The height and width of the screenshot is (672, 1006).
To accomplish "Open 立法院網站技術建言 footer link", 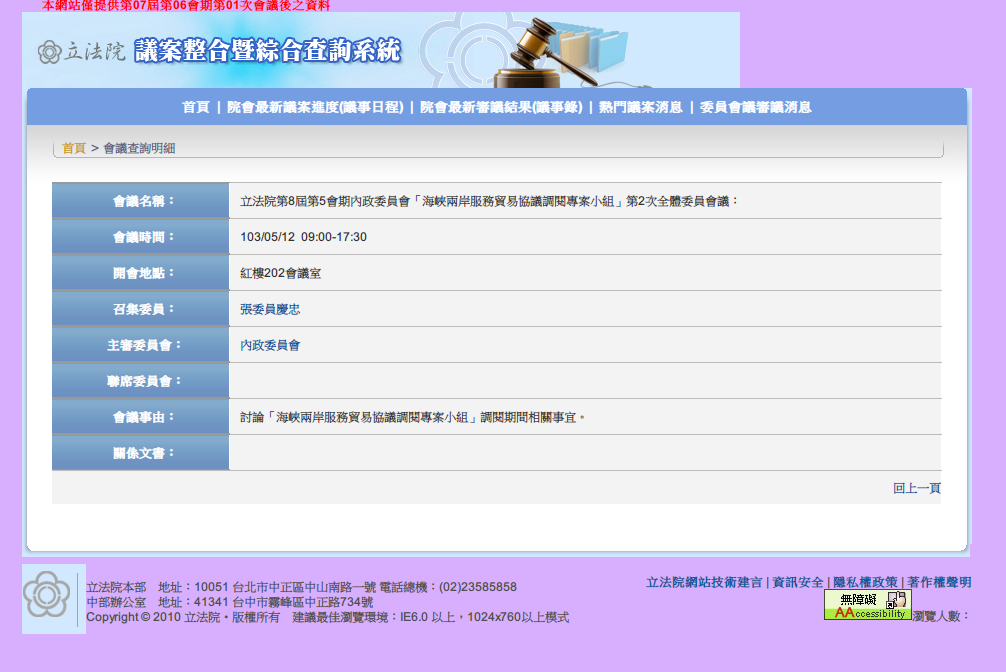I will tap(704, 582).
